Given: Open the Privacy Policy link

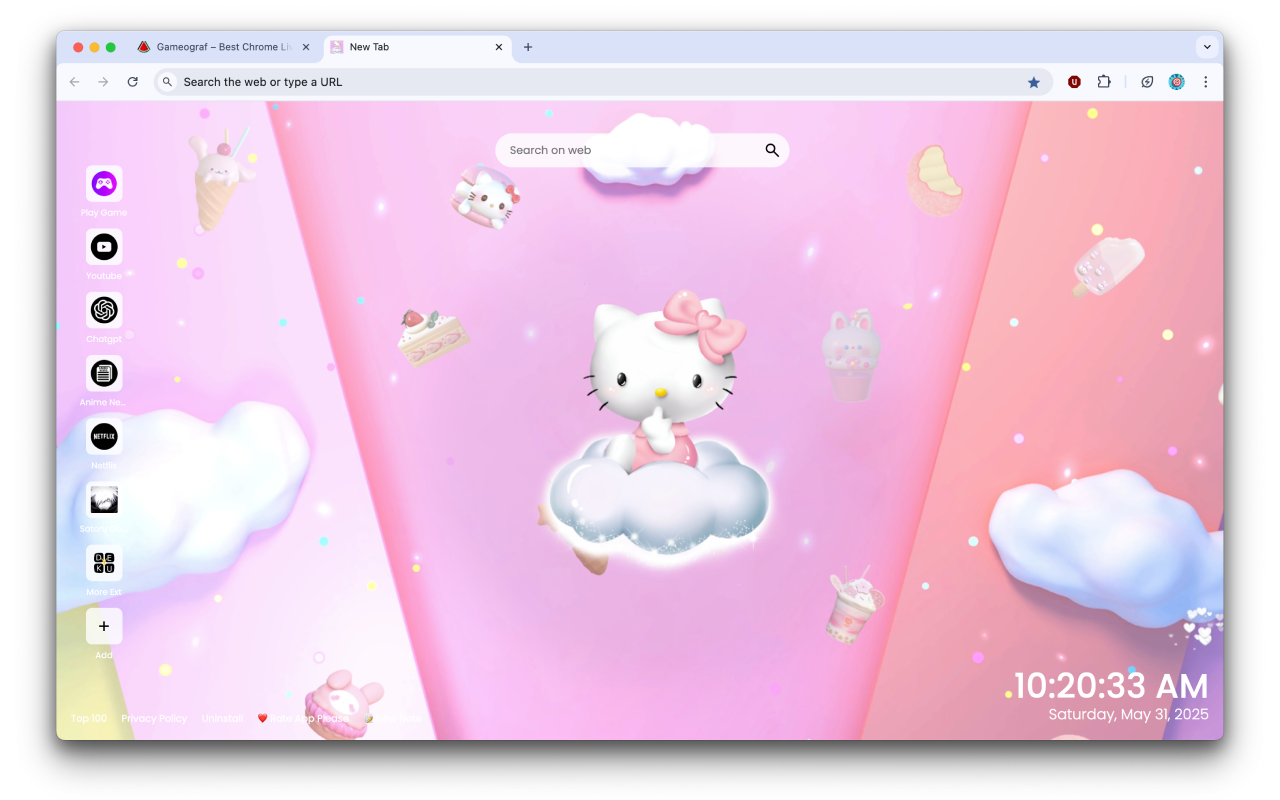Looking at the screenshot, I should pyautogui.click(x=154, y=718).
